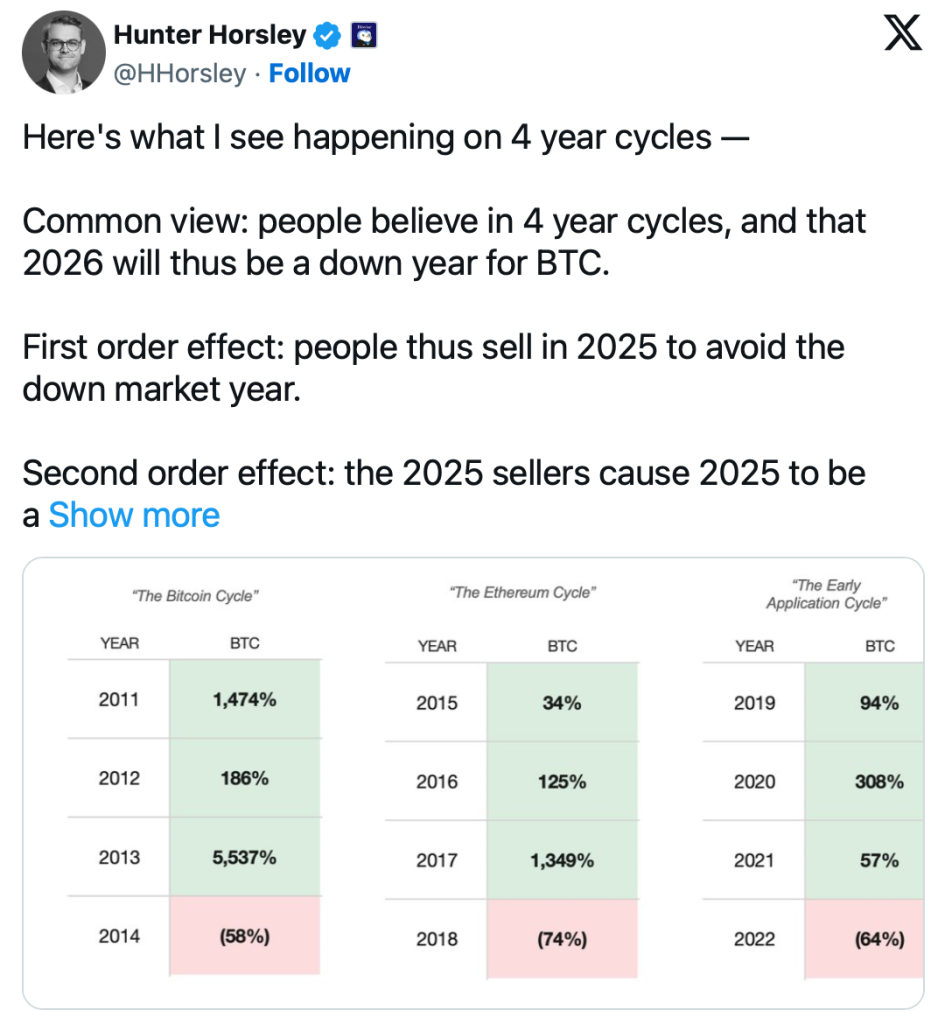Open Hunter Horsley's profile avatar photo

(63, 53)
